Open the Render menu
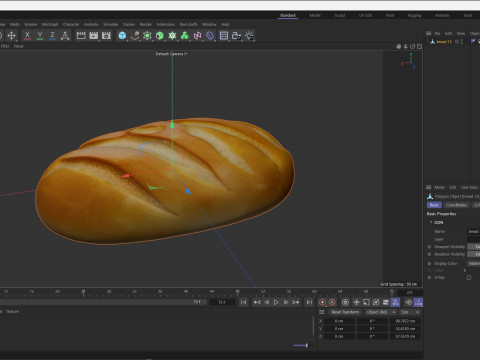Image resolution: width=480 pixels, height=360 pixels. [x=146, y=24]
